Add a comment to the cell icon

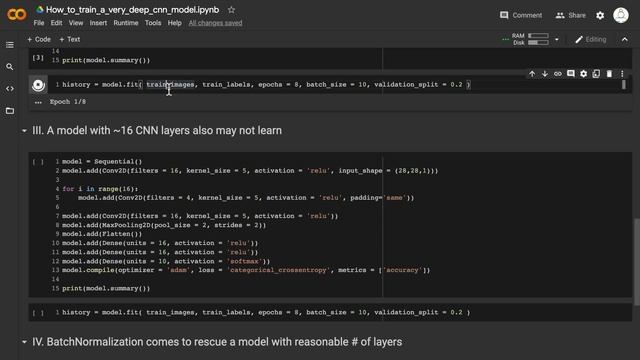click(x=571, y=74)
